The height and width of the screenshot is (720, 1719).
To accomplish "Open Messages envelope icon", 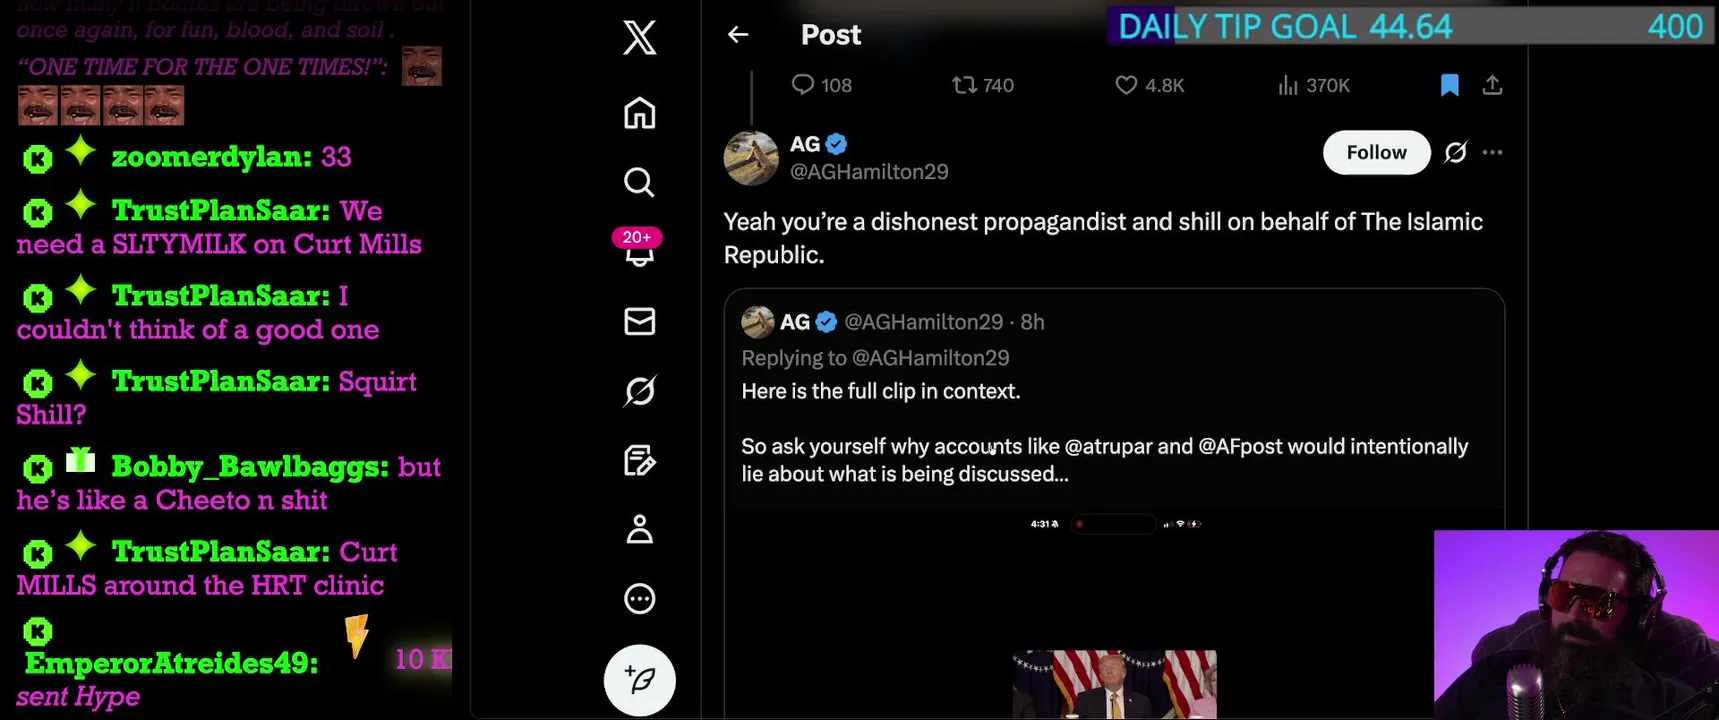I will [x=640, y=321].
